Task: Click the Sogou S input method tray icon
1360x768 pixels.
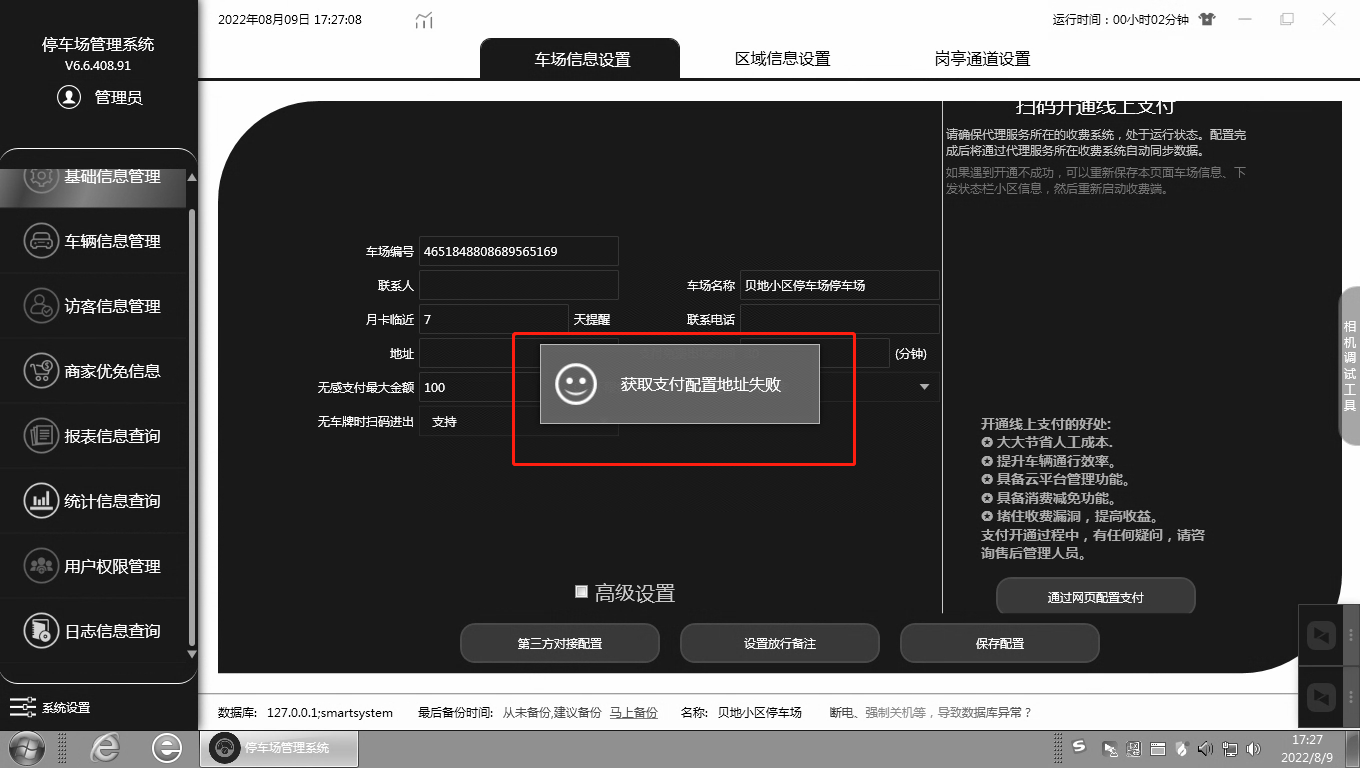Action: tap(1079, 747)
